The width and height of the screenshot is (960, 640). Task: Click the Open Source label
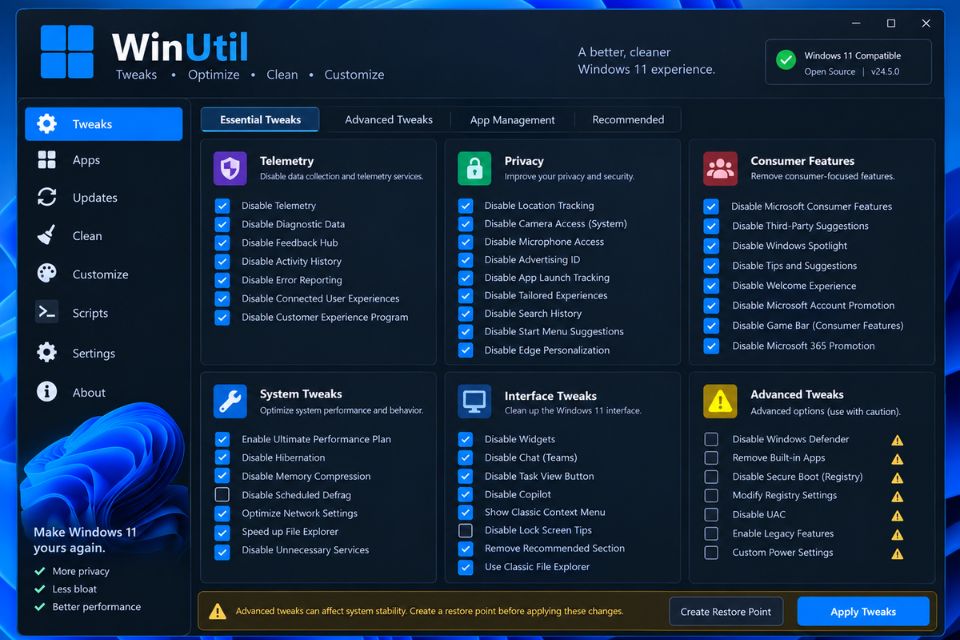point(830,72)
